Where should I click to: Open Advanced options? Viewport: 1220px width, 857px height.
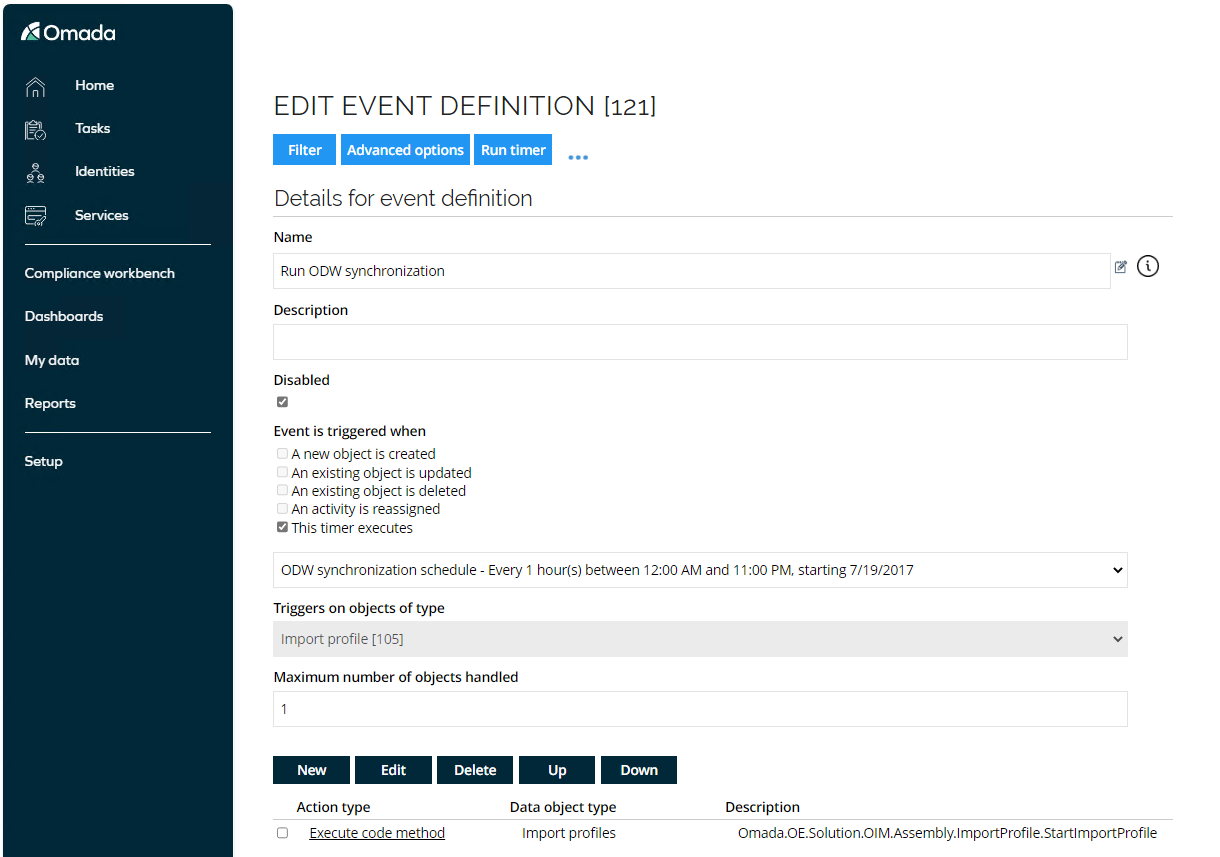pyautogui.click(x=405, y=150)
